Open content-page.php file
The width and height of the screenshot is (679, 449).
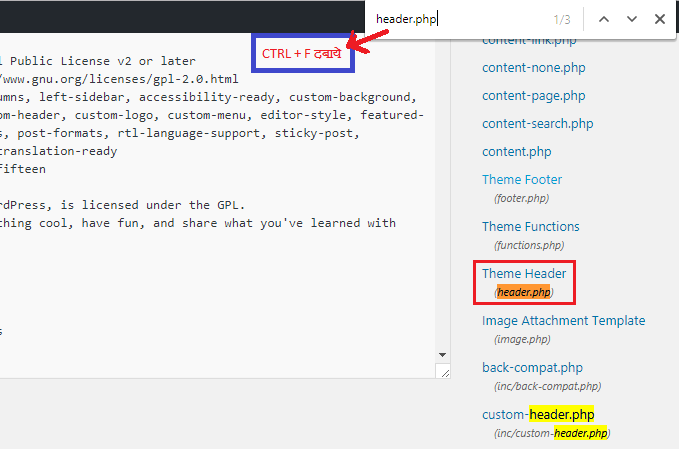[x=534, y=96]
